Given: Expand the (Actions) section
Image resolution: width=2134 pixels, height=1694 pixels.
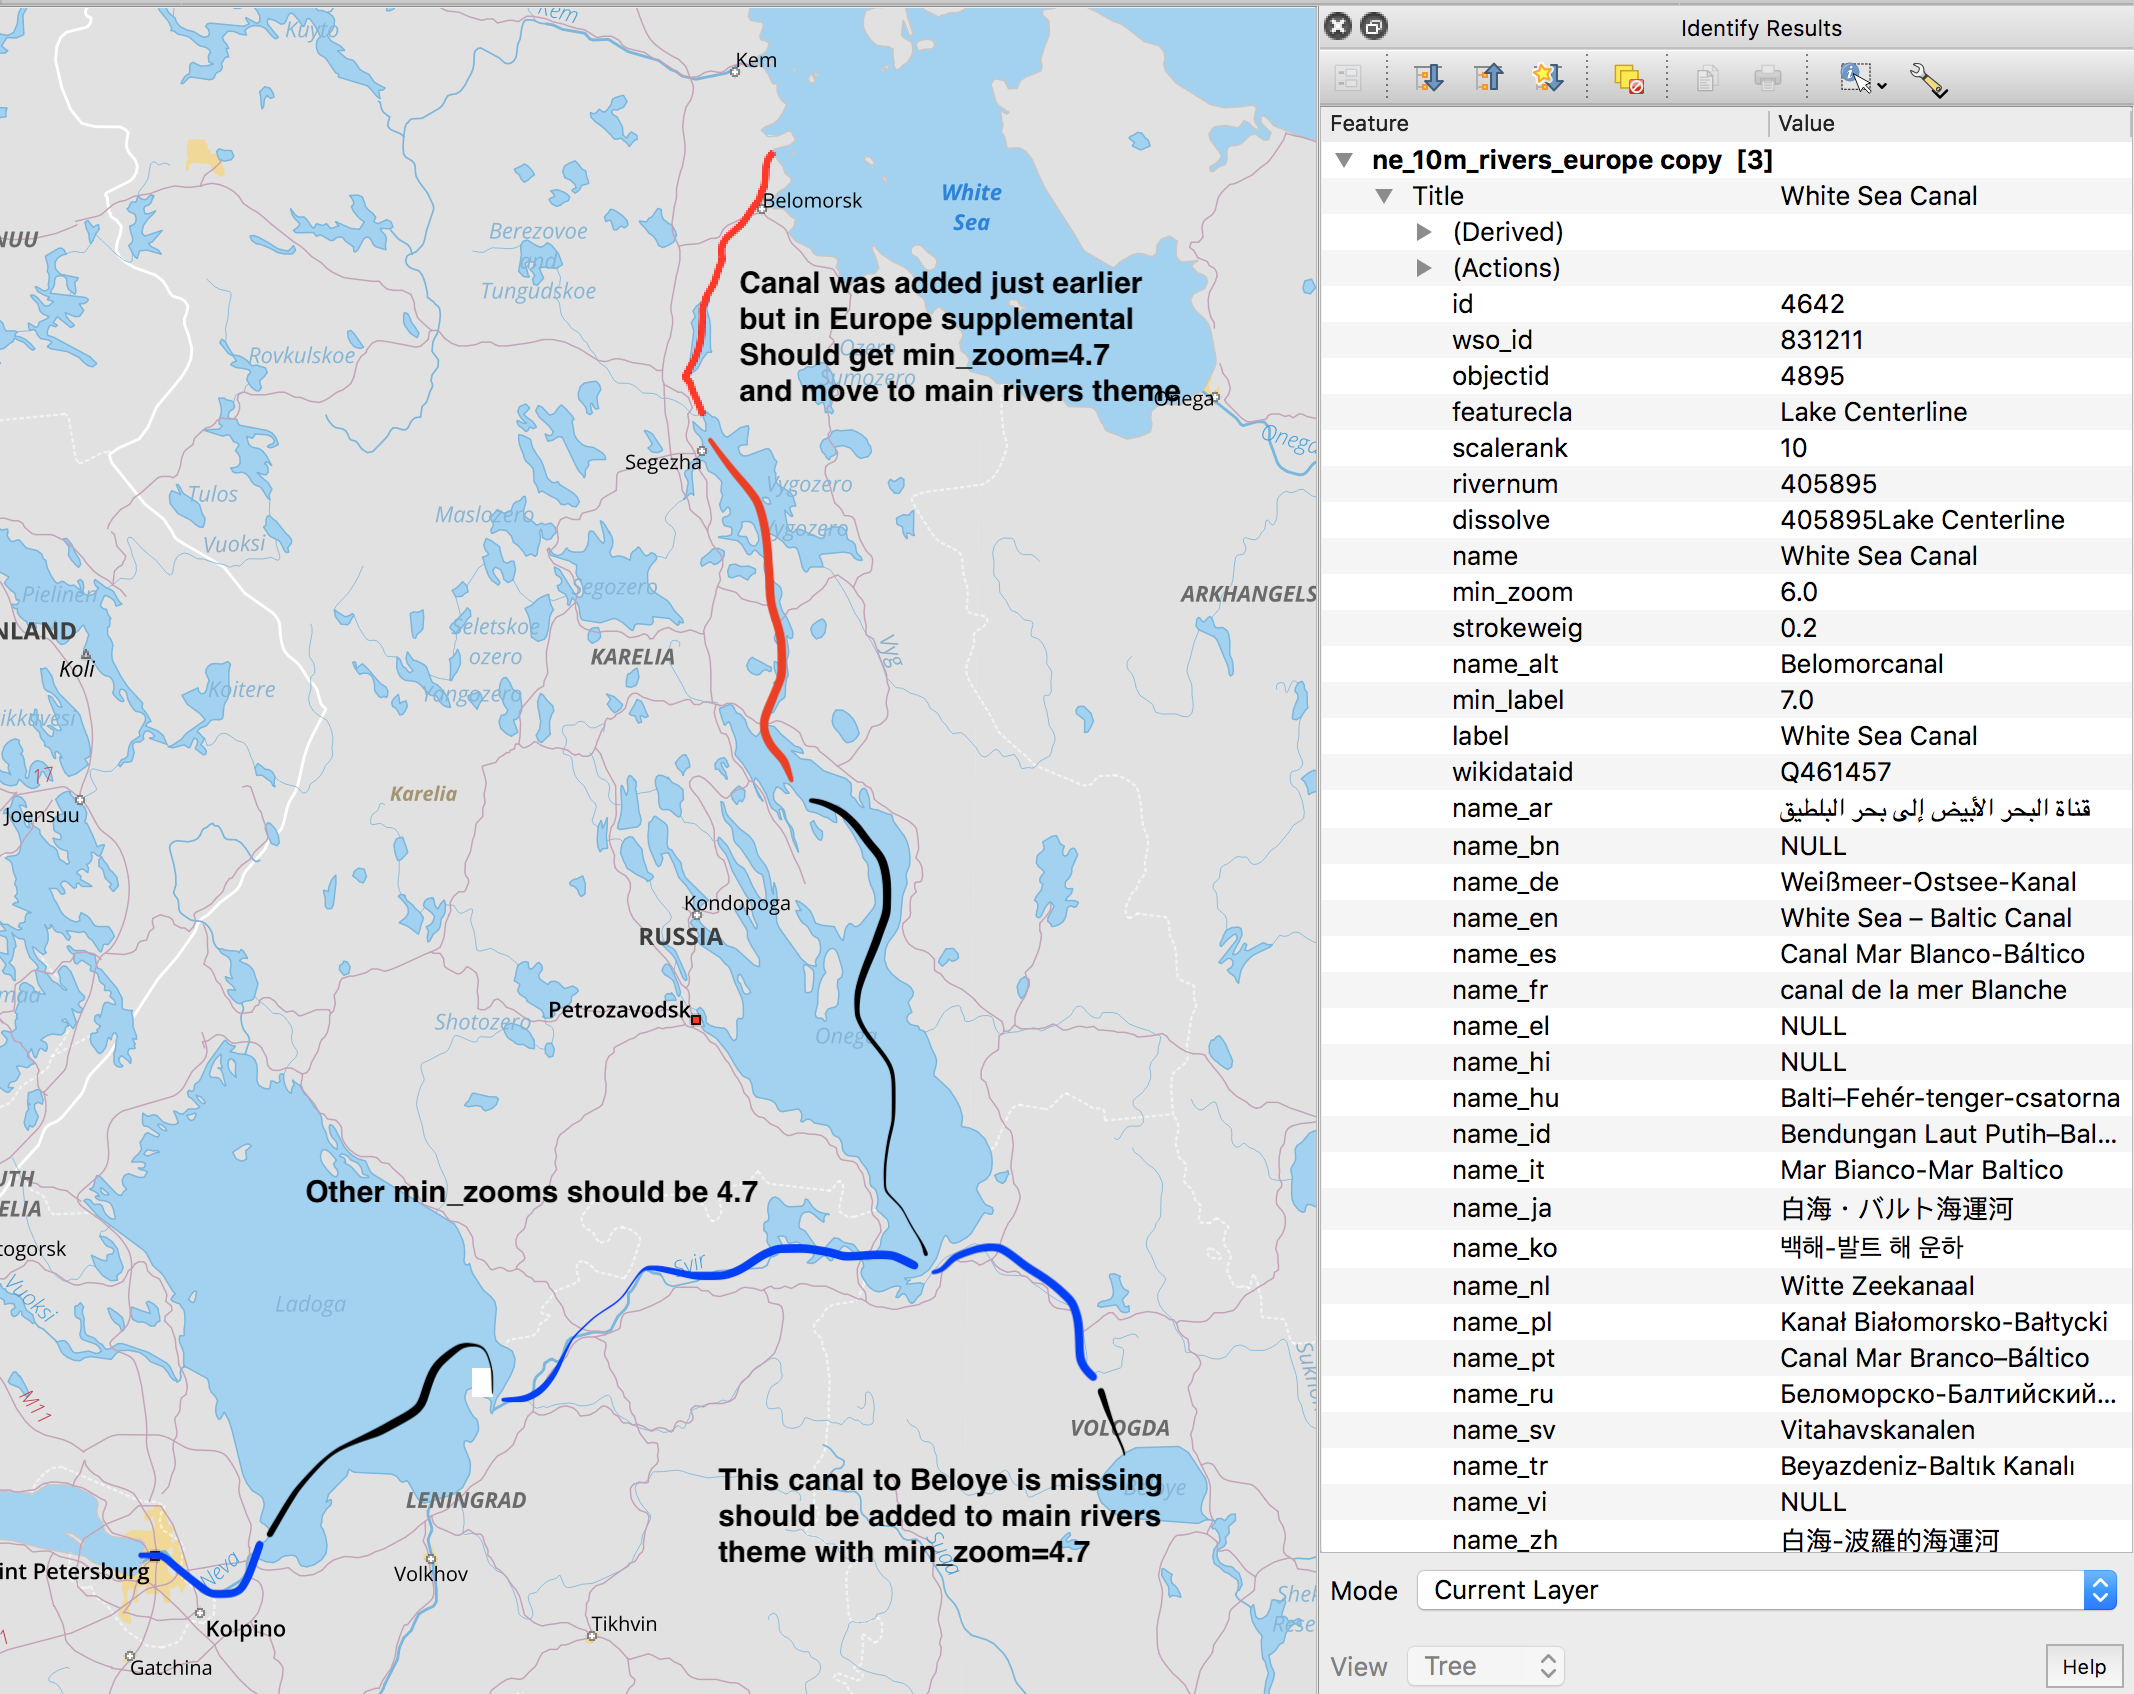Looking at the screenshot, I should click(x=1423, y=268).
